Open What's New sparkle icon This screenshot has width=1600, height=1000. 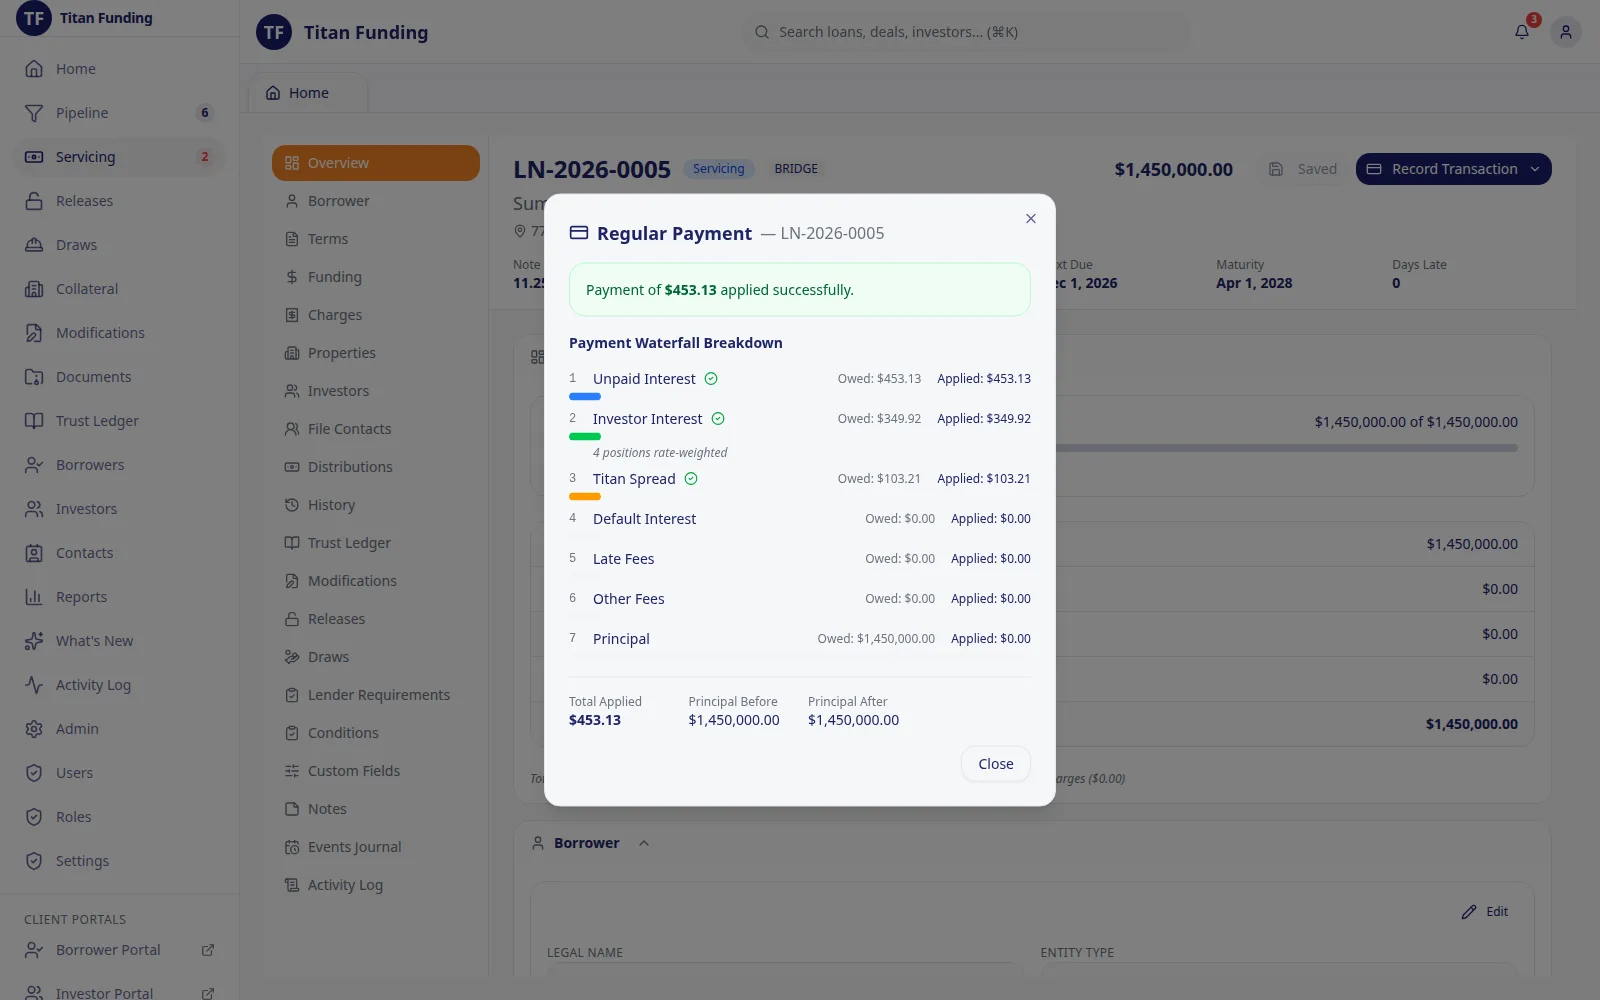(x=34, y=641)
